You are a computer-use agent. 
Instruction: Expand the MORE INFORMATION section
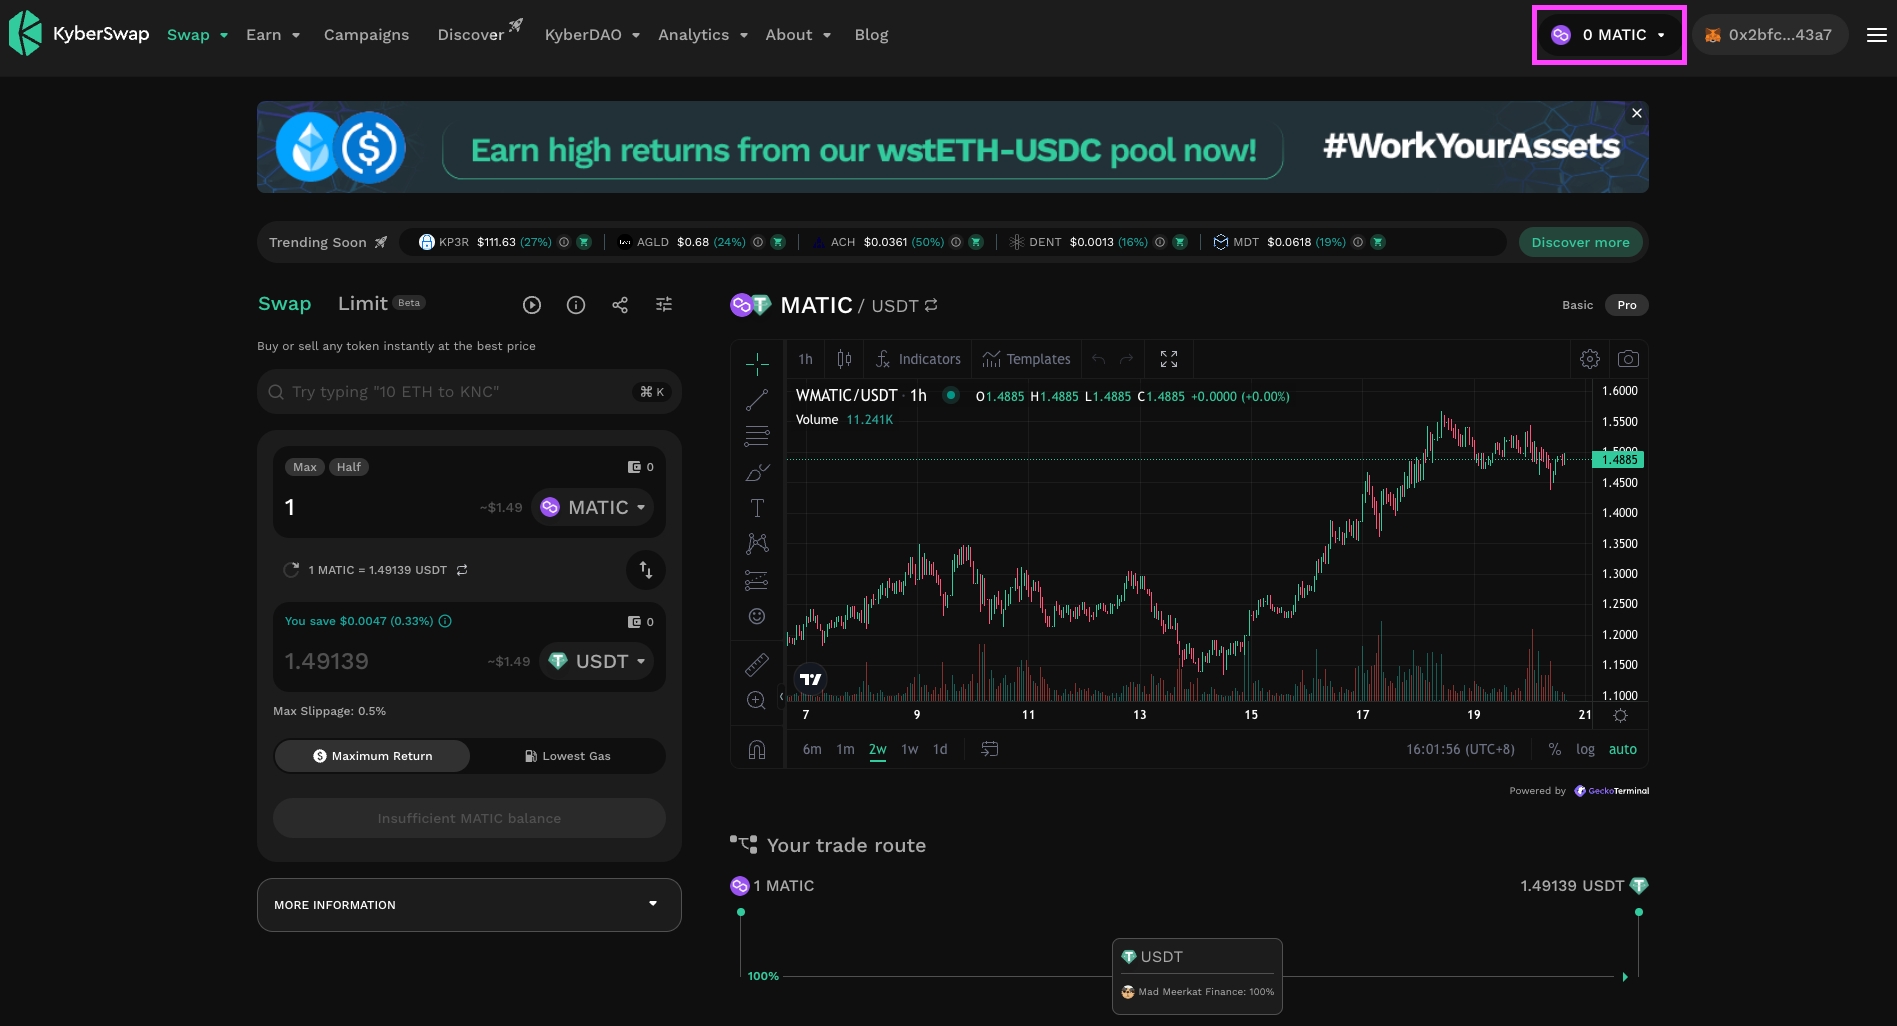tap(469, 905)
